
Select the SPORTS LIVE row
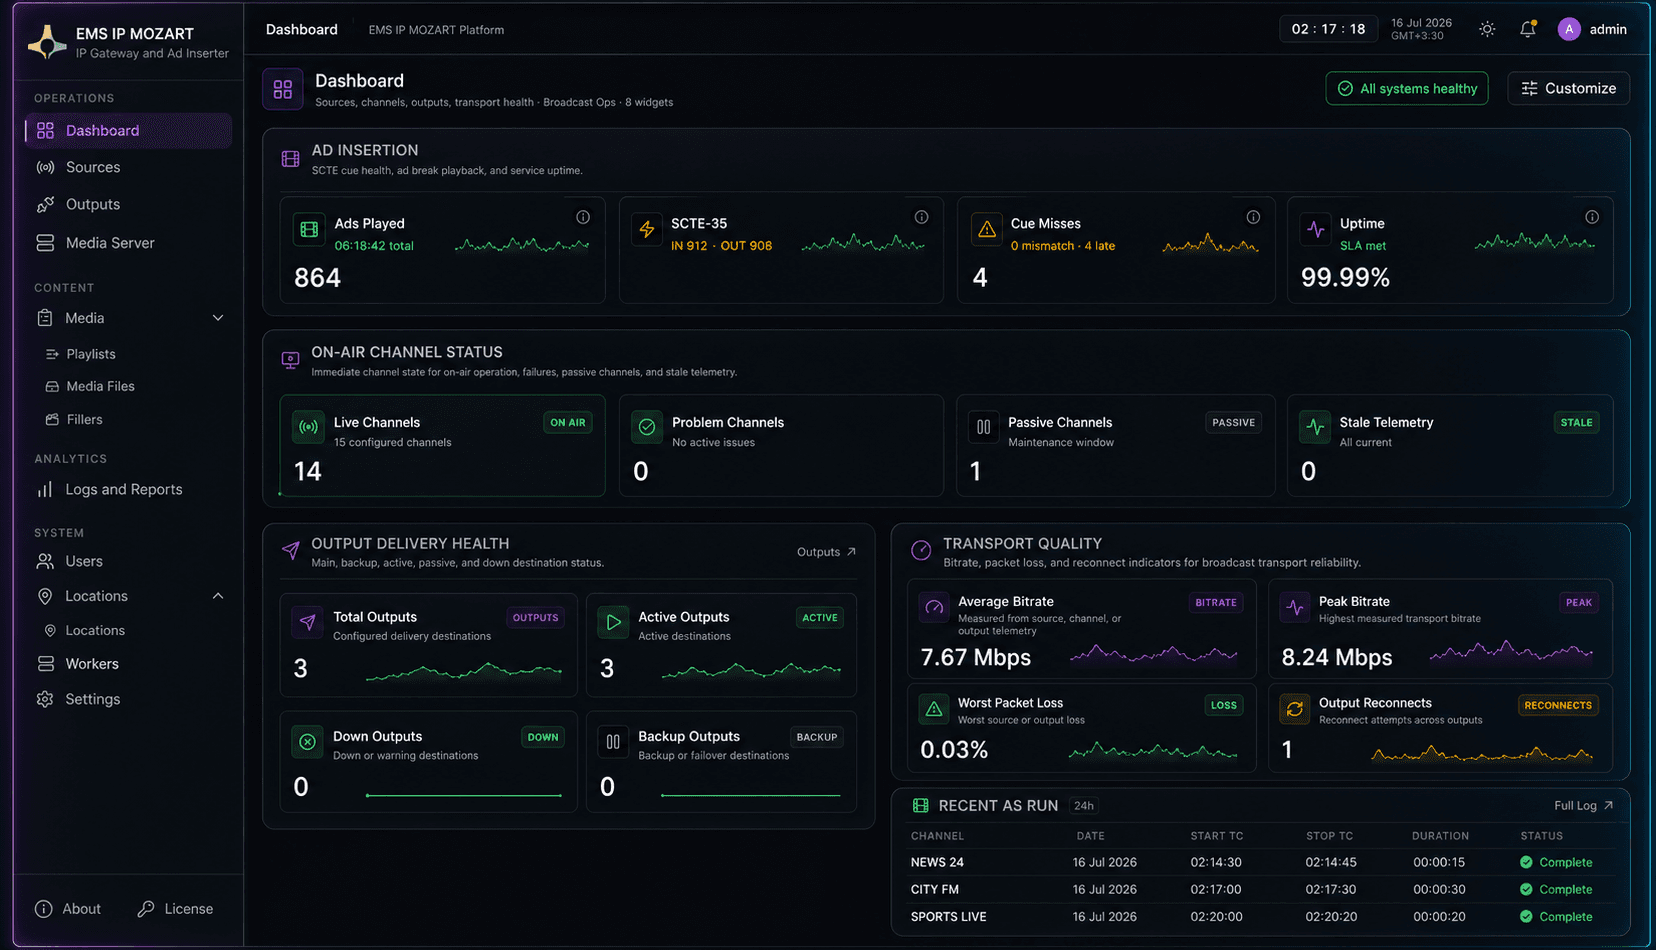click(x=1259, y=916)
